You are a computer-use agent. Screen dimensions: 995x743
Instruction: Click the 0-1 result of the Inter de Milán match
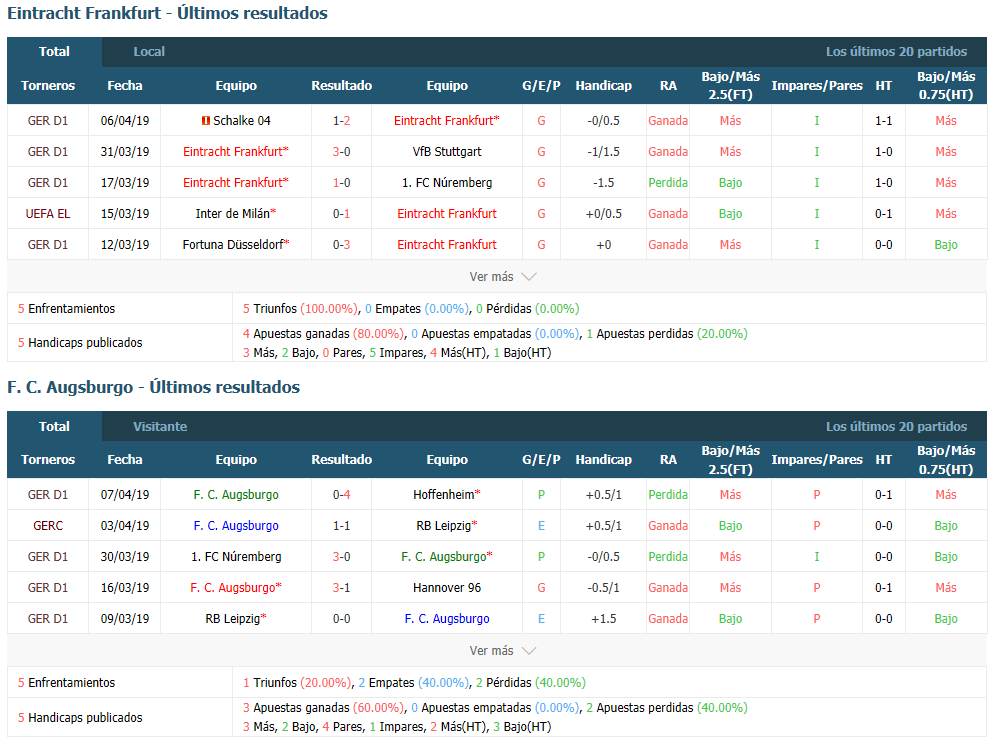(341, 214)
